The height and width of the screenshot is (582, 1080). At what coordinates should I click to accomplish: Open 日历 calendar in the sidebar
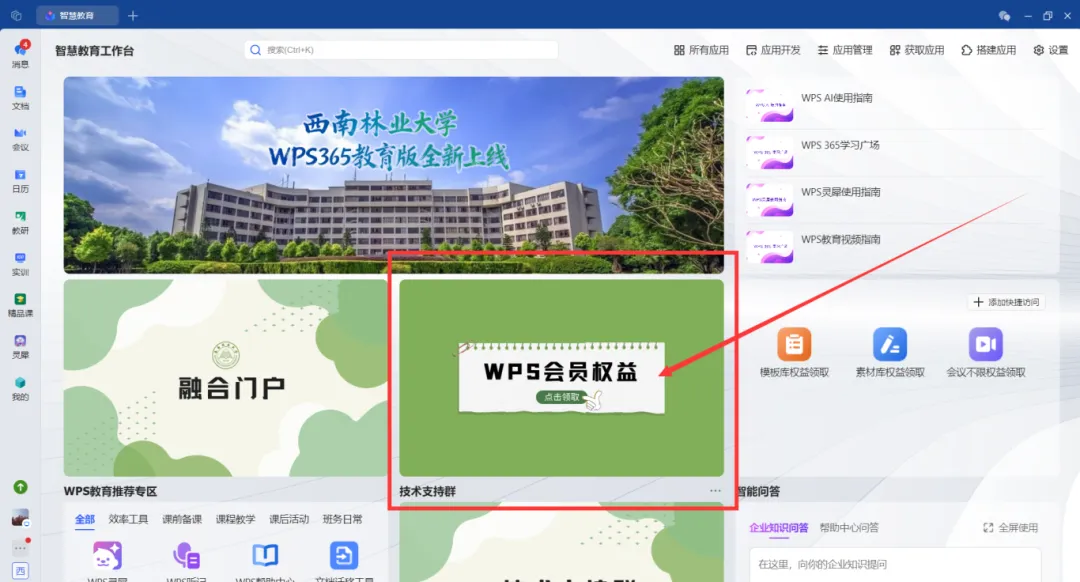(x=21, y=180)
